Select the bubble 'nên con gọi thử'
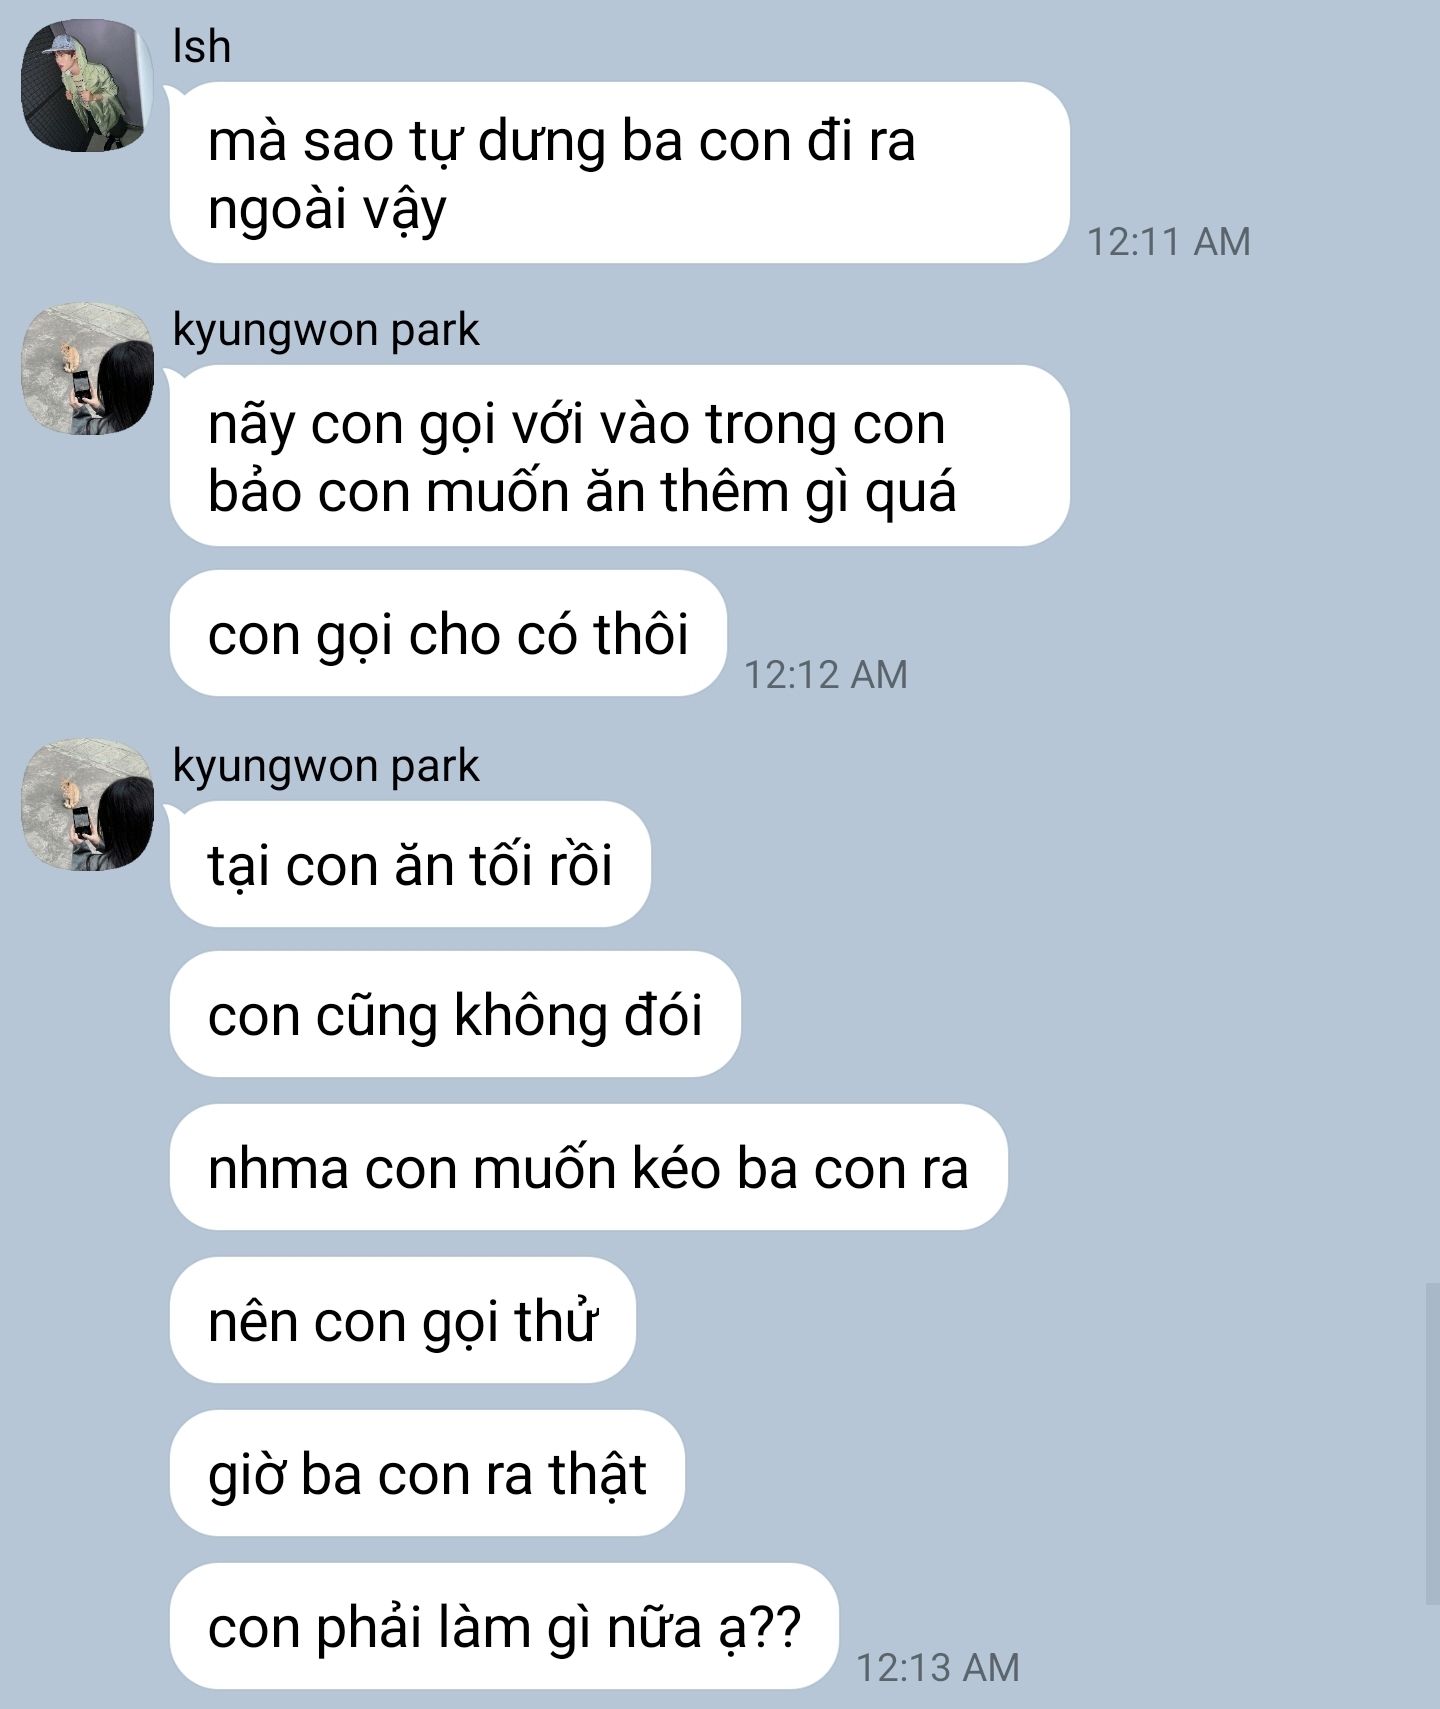This screenshot has height=1709, width=1440. pyautogui.click(x=402, y=1320)
